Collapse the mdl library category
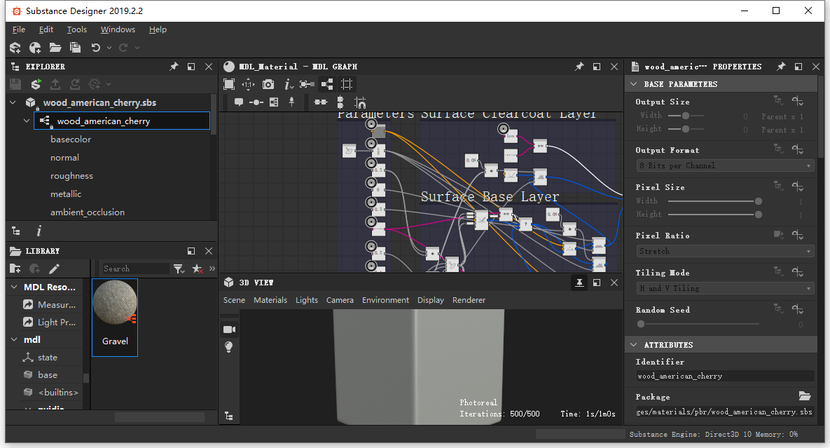The width and height of the screenshot is (830, 448). (x=14, y=339)
